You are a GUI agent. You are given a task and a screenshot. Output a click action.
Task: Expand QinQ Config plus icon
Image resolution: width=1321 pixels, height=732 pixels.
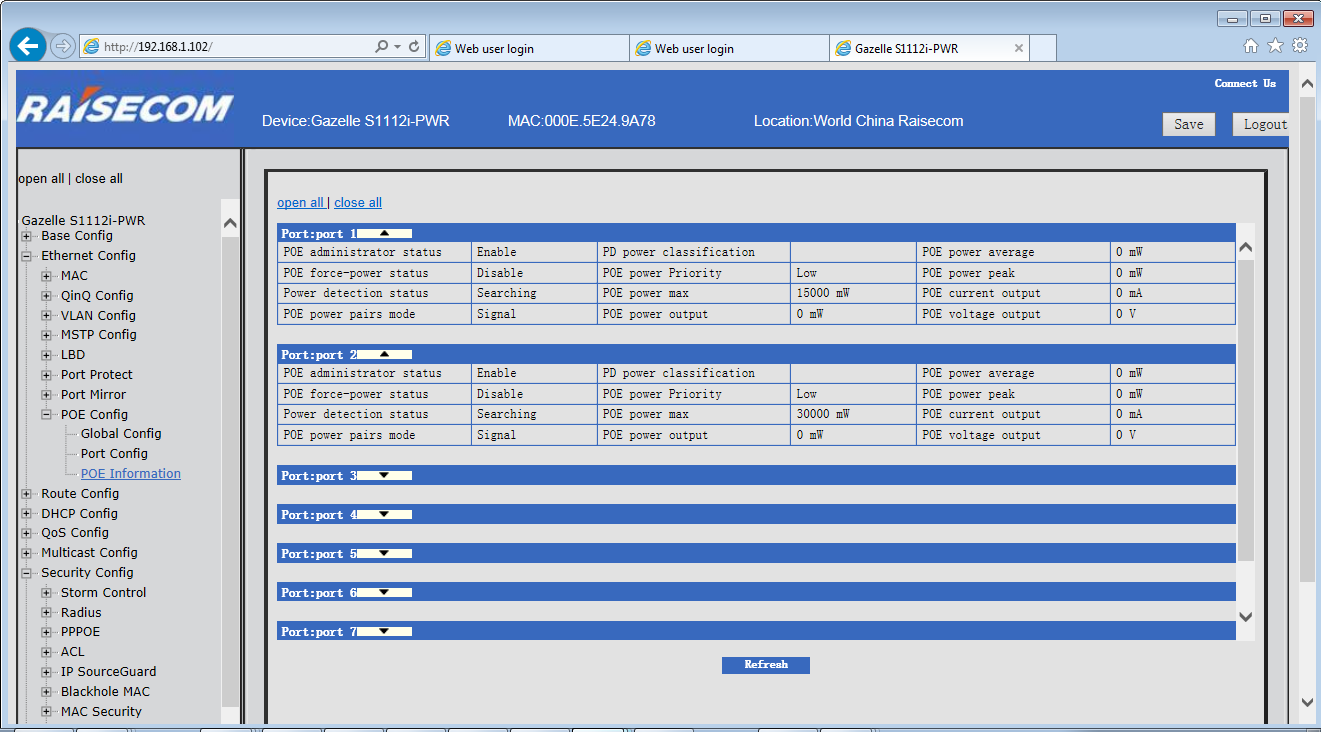tap(47, 296)
